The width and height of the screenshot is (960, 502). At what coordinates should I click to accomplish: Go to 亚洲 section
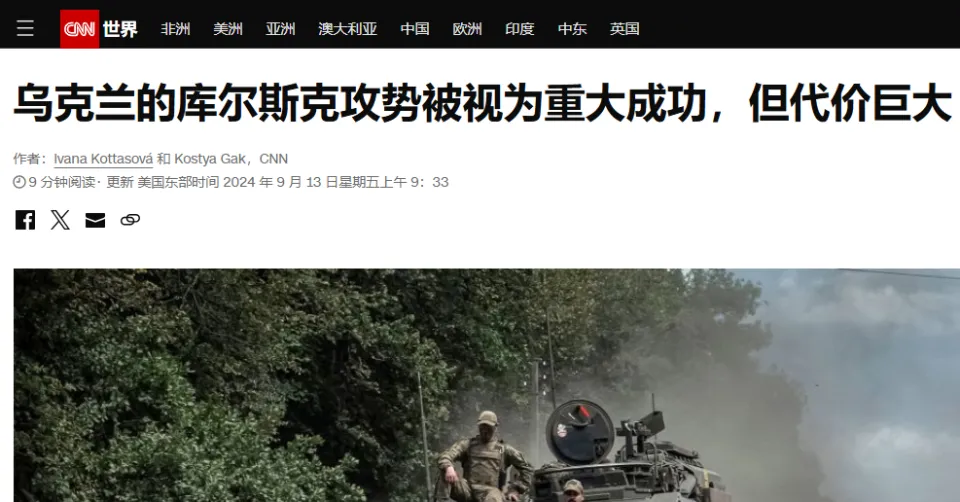(280, 29)
